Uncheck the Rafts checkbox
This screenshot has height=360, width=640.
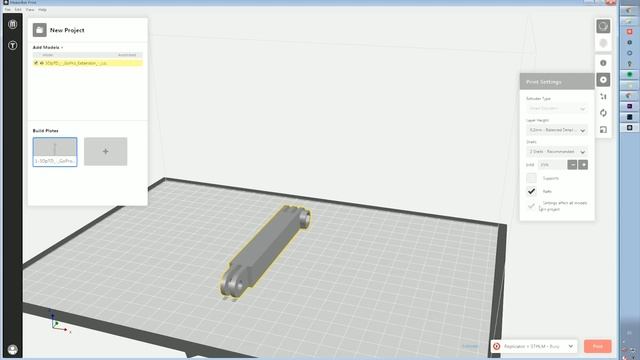tap(531, 191)
